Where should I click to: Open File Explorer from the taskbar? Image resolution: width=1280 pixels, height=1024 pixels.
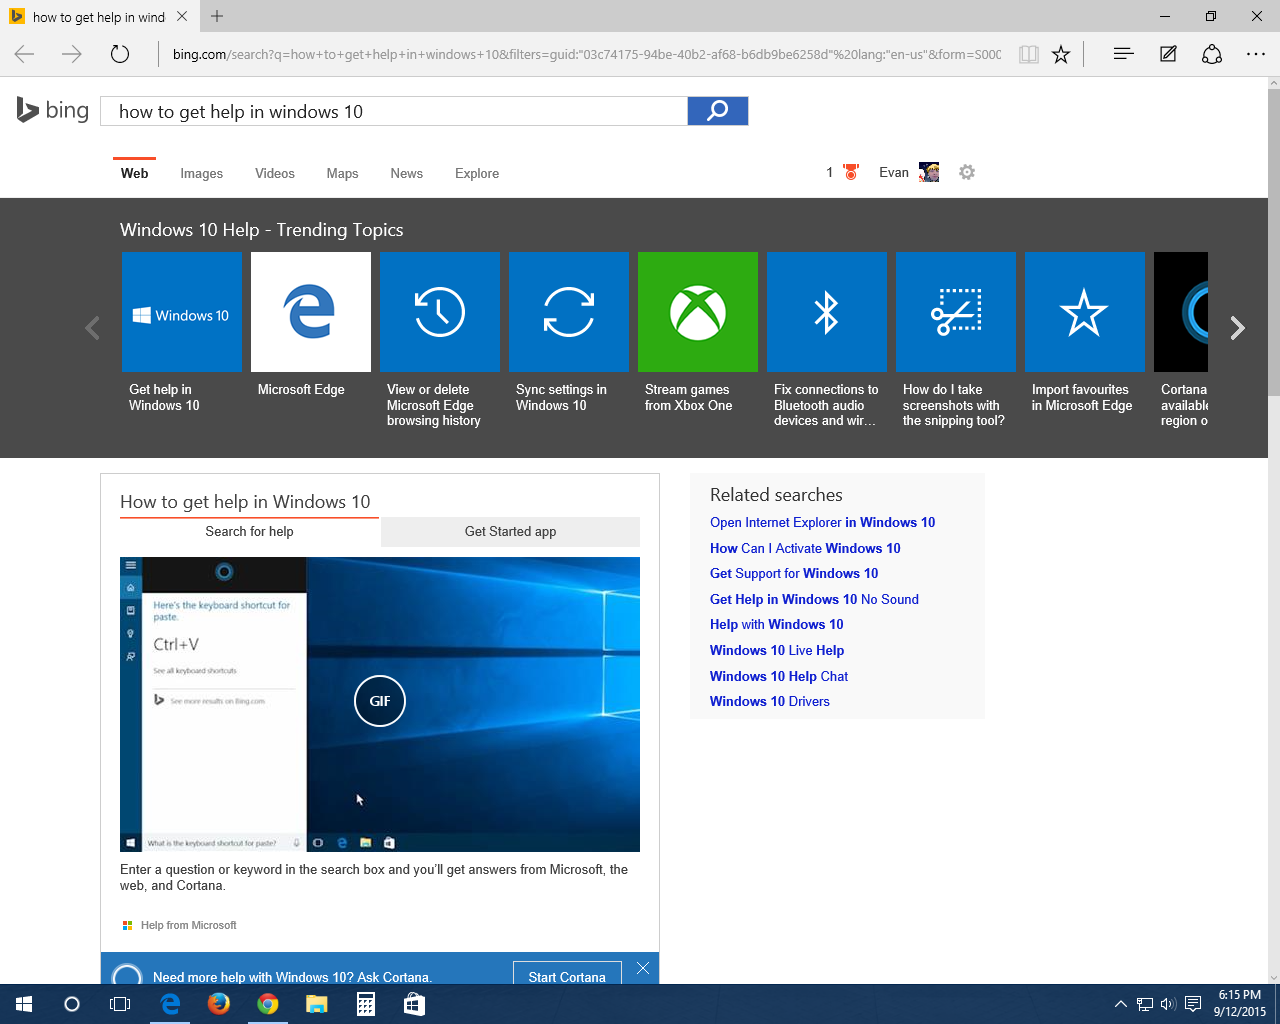[317, 1004]
